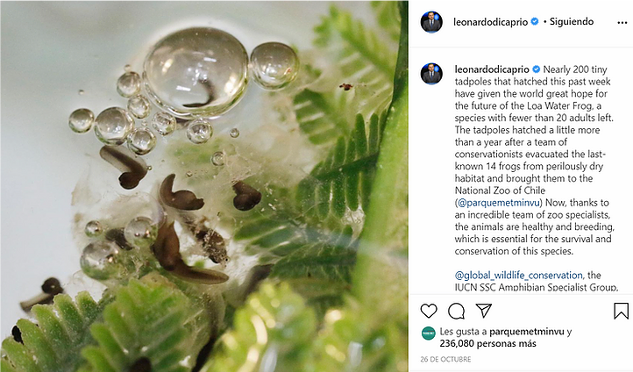The image size is (633, 372).
Task: Click the 26 DE OCTUBRE timestamp
Action: point(446,359)
